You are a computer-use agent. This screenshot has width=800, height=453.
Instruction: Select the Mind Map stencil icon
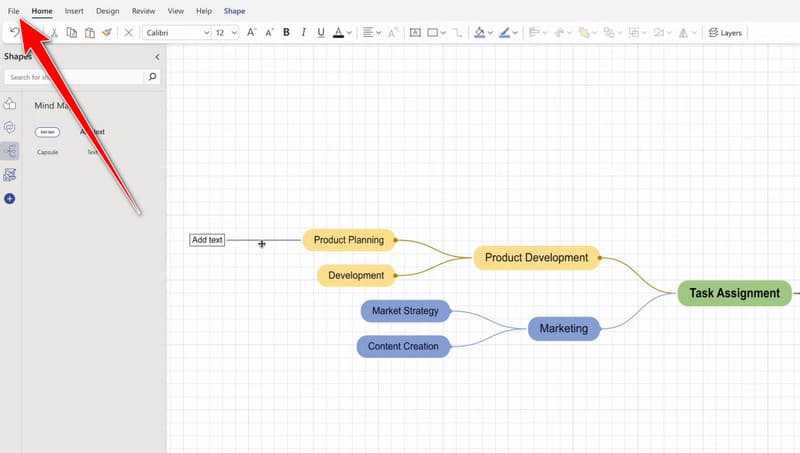10,150
